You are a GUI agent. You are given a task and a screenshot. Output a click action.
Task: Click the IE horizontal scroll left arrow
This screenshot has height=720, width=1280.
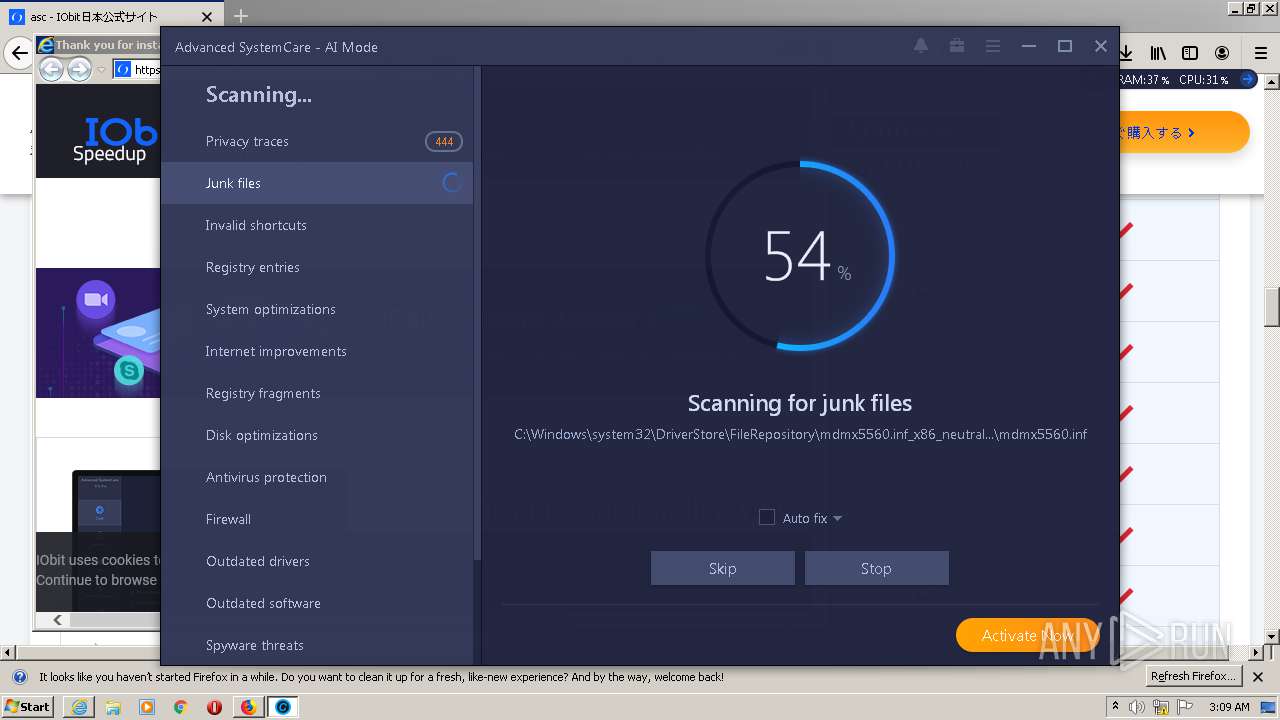pyautogui.click(x=58, y=620)
